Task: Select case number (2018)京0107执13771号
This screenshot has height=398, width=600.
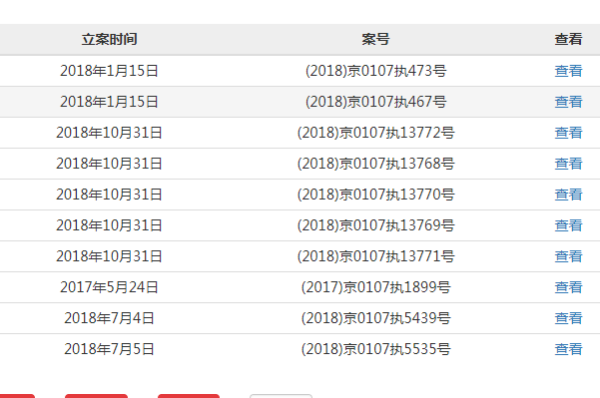Action: 375,256
